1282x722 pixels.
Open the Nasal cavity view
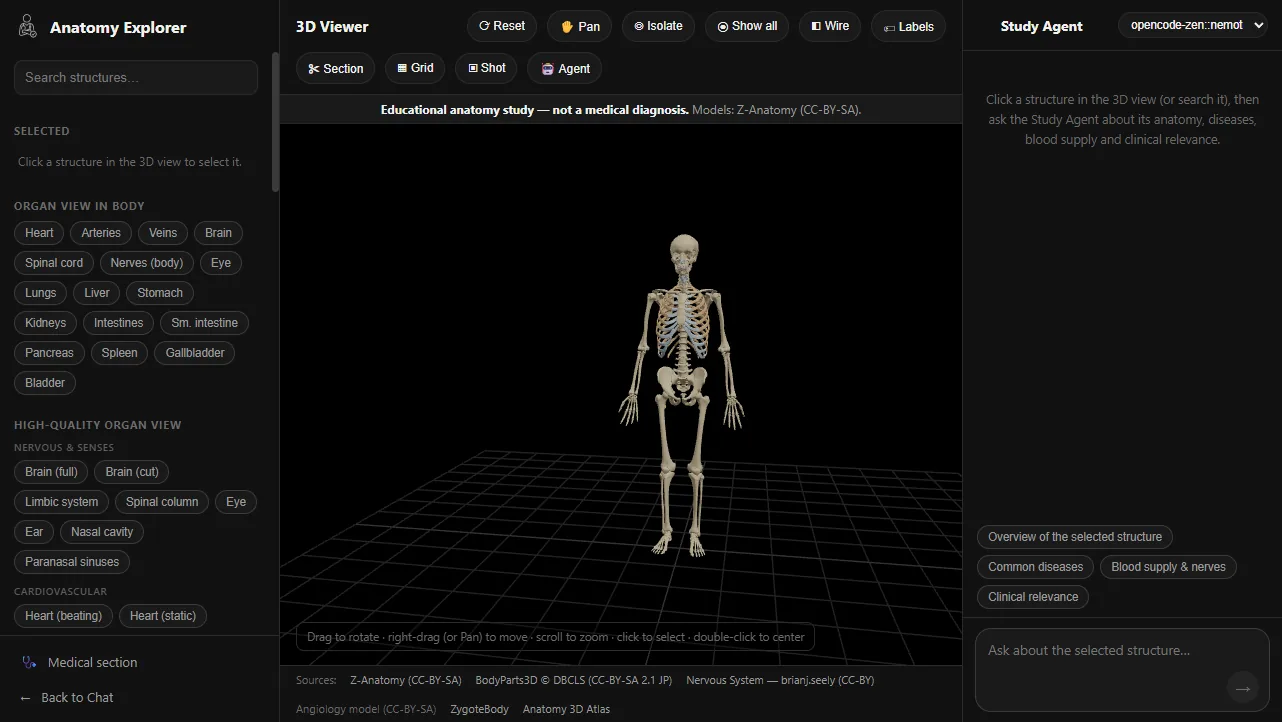point(102,532)
